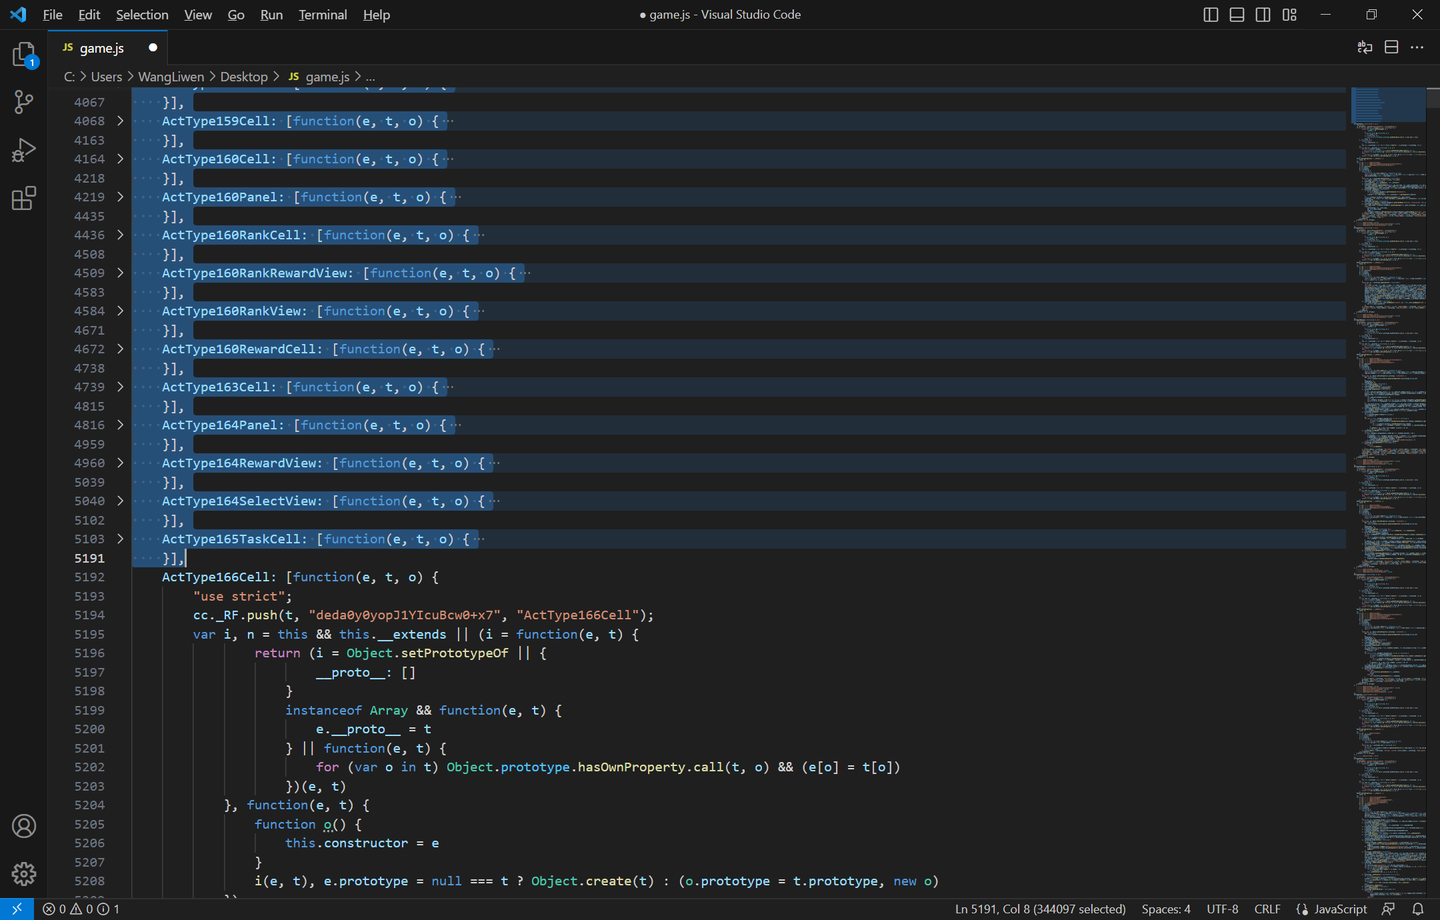Expand the folded ActType159Cell block
Screen dimensions: 1440x920
pyautogui.click(x=120, y=121)
